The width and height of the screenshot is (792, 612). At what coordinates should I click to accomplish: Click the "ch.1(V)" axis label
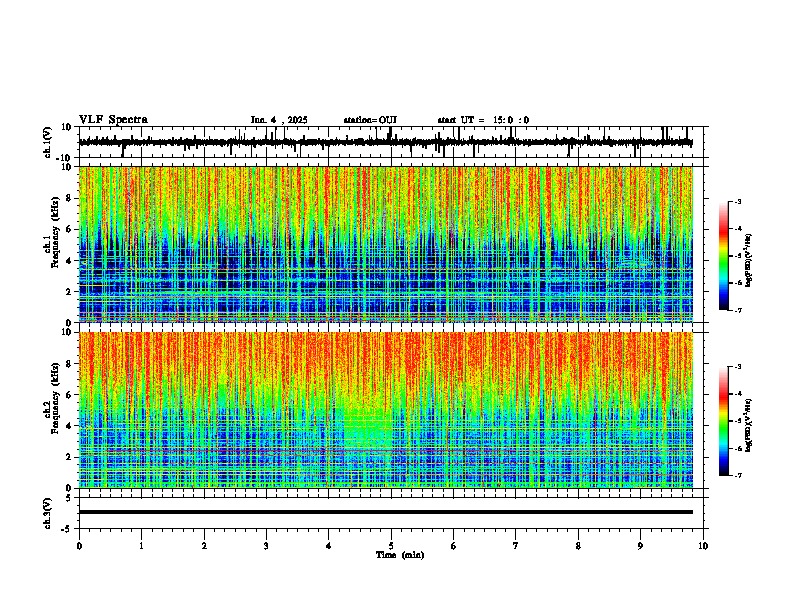tap(48, 142)
